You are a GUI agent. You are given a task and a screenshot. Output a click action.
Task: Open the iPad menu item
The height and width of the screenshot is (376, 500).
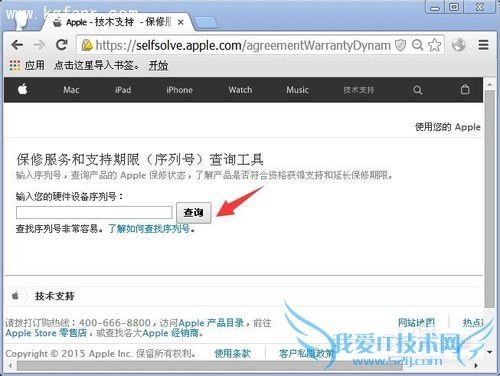pos(123,90)
